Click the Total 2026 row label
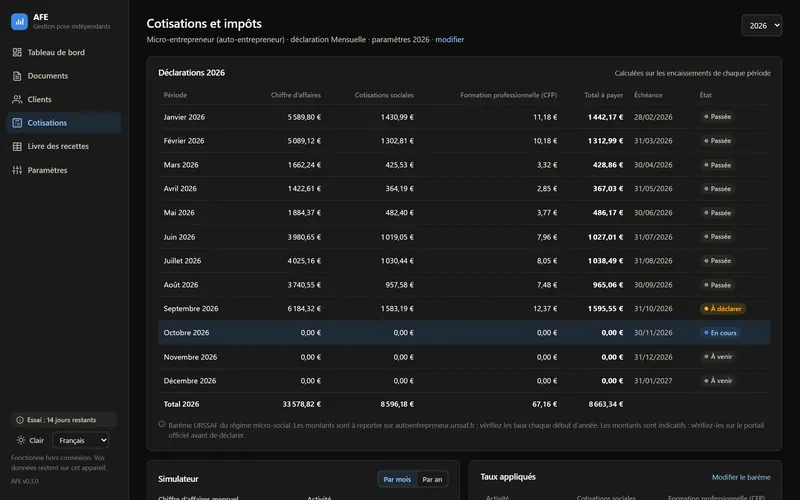Viewport: 800px width, 500px height. click(x=181, y=404)
